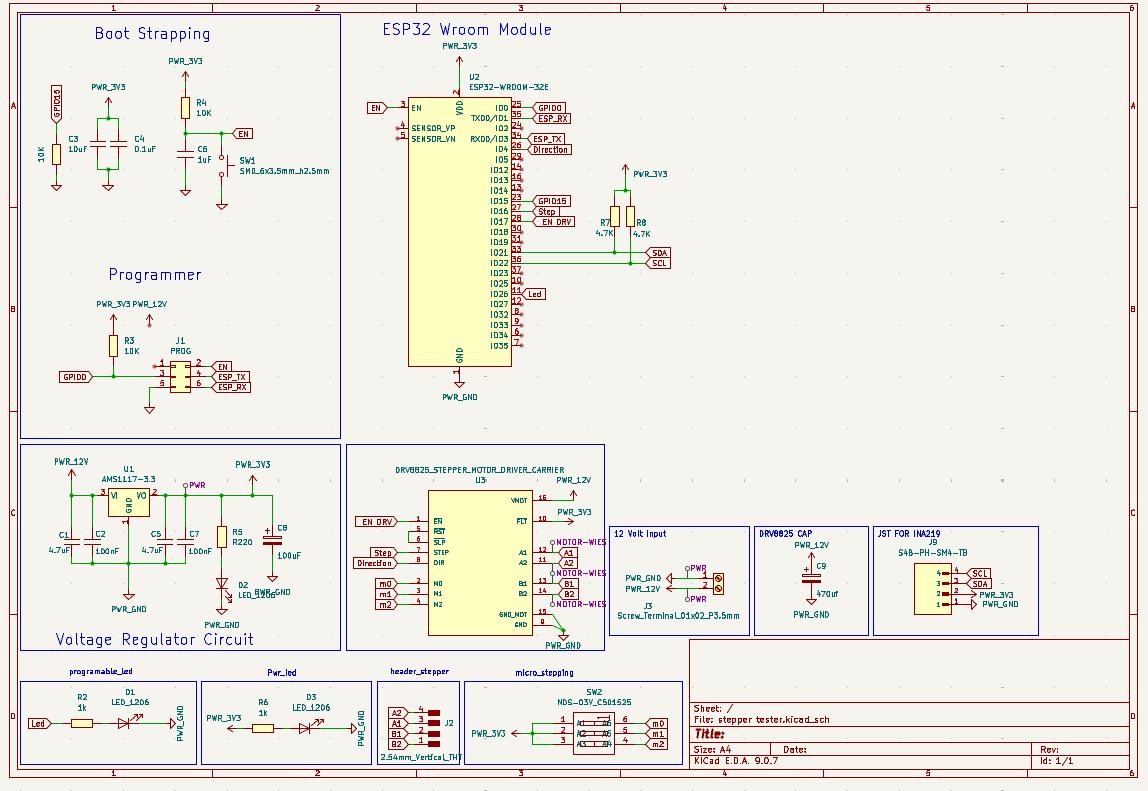Screen dimensions: 1148x791
Task: Select resistor R2 1k in programable_led
Action: pyautogui.click(x=82, y=724)
